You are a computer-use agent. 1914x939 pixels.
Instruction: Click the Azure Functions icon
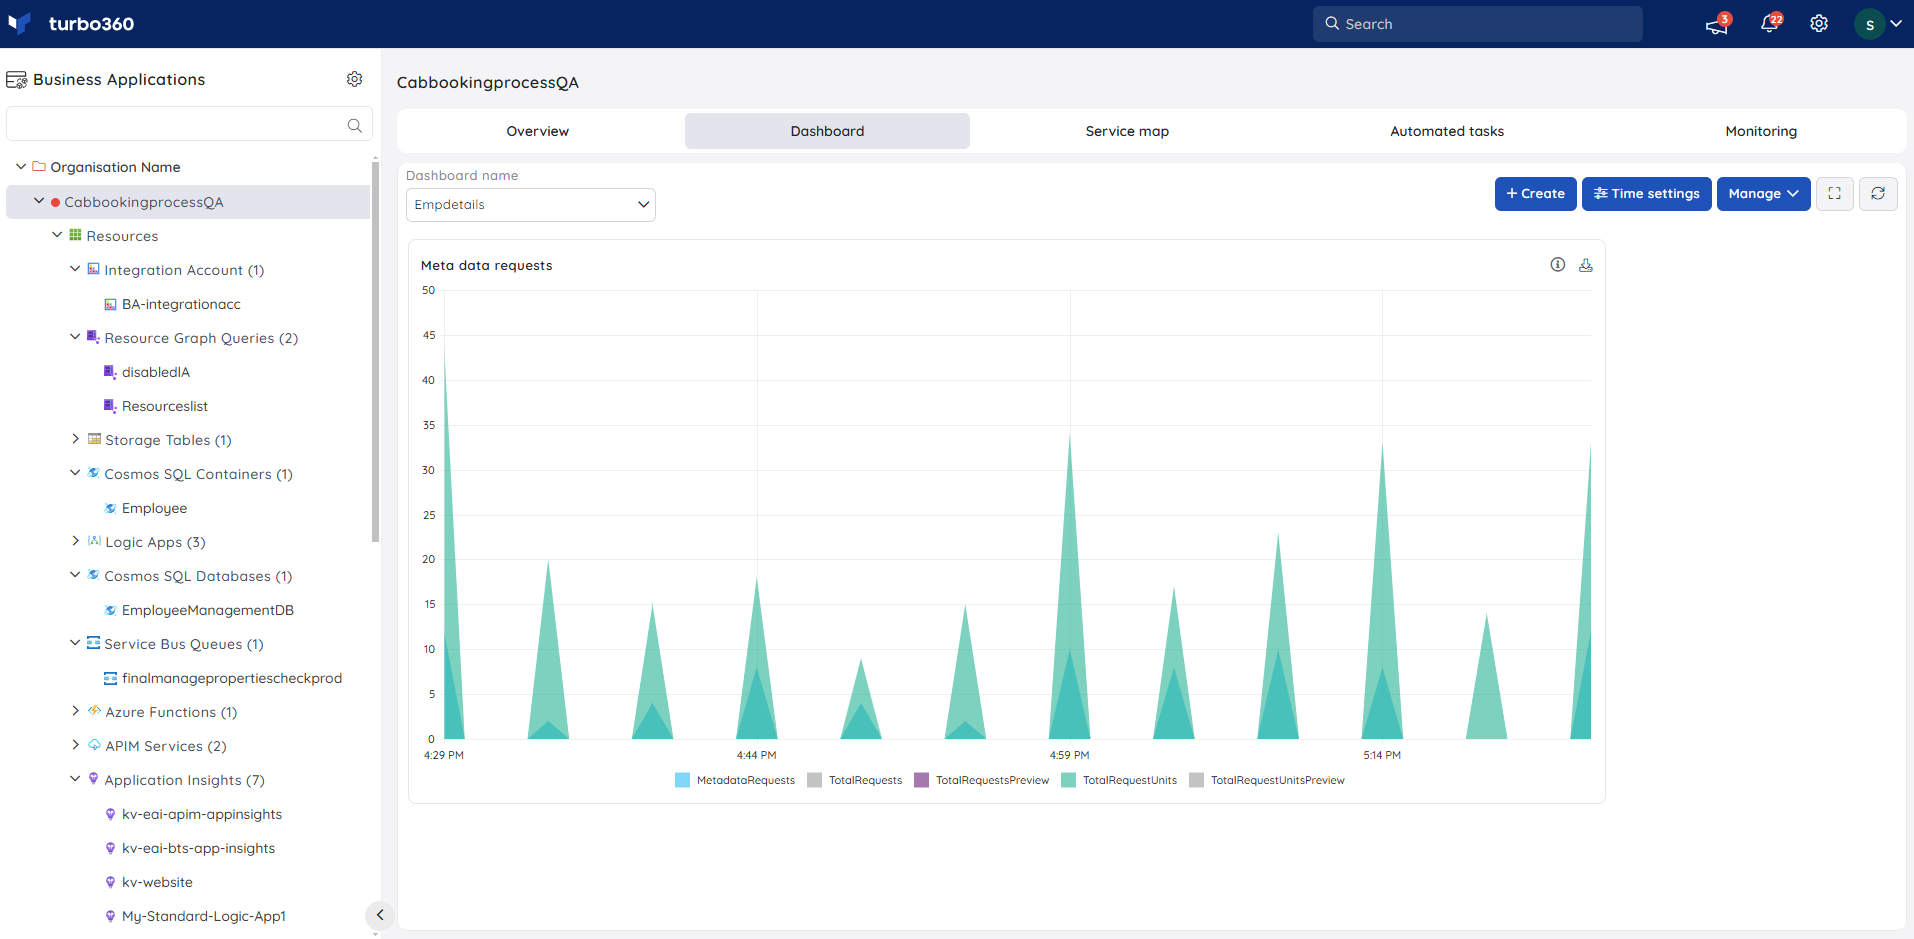pyautogui.click(x=94, y=711)
